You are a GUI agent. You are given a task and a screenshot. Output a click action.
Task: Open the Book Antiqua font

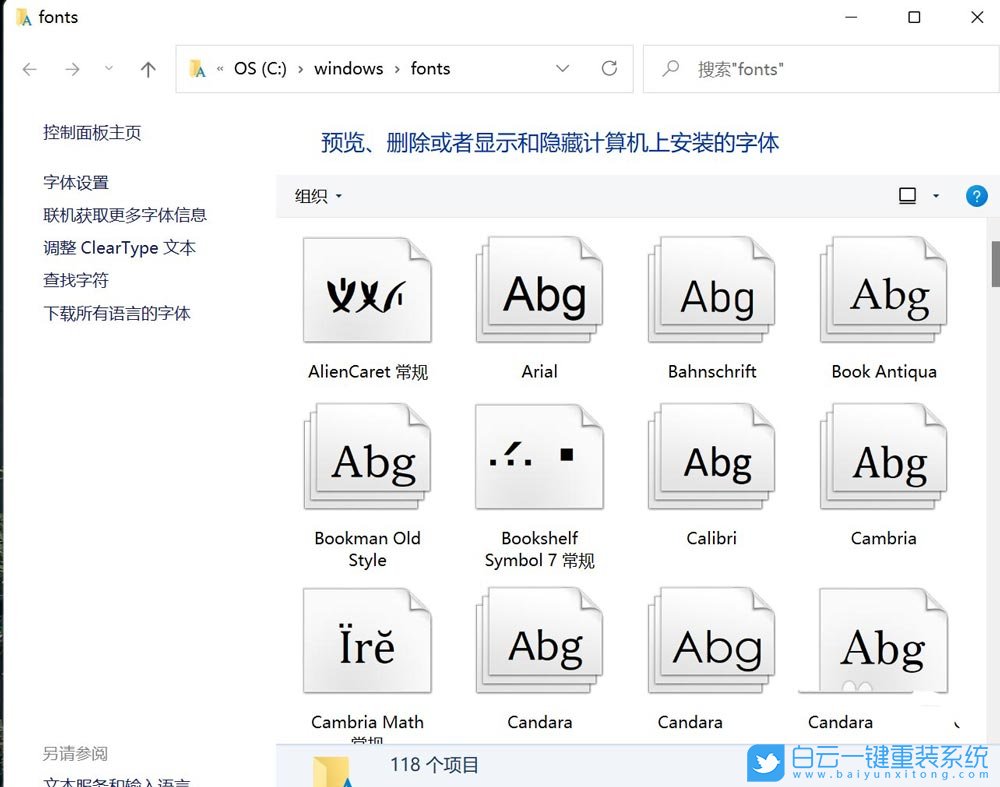click(x=883, y=290)
